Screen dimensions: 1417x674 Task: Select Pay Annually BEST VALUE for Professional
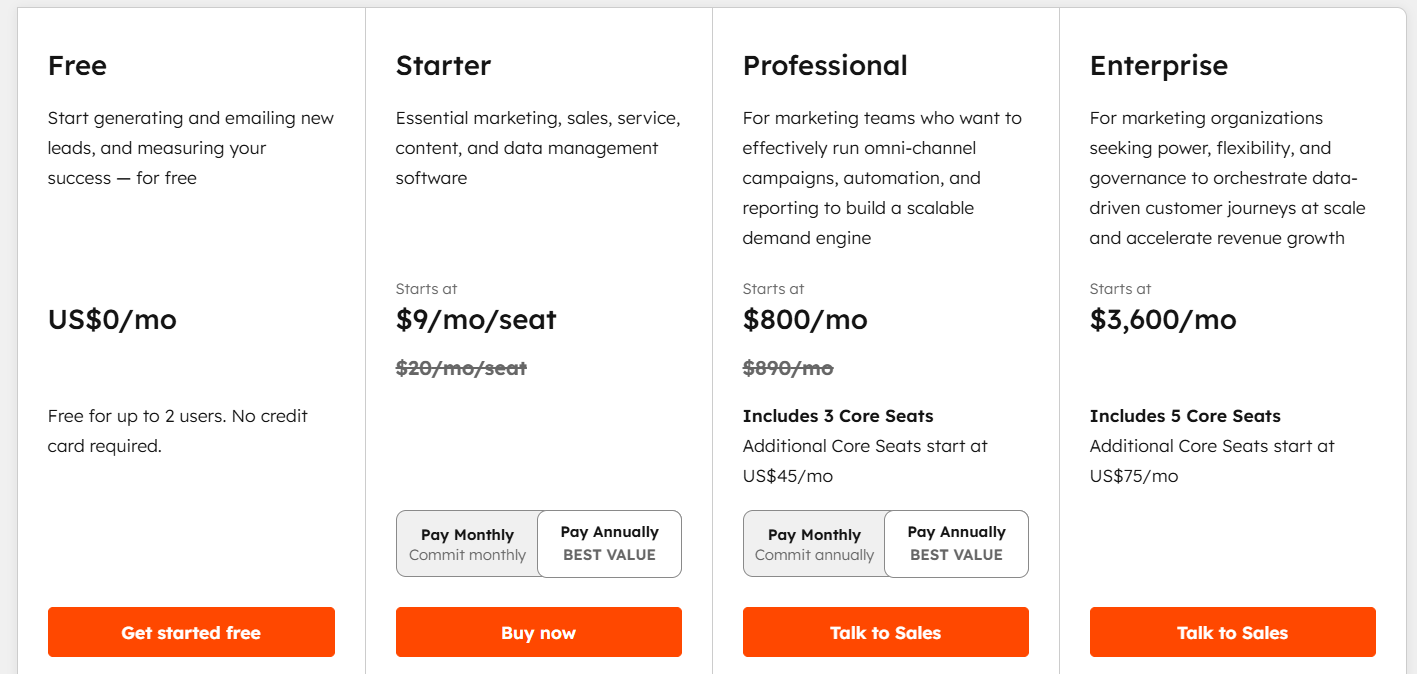956,543
